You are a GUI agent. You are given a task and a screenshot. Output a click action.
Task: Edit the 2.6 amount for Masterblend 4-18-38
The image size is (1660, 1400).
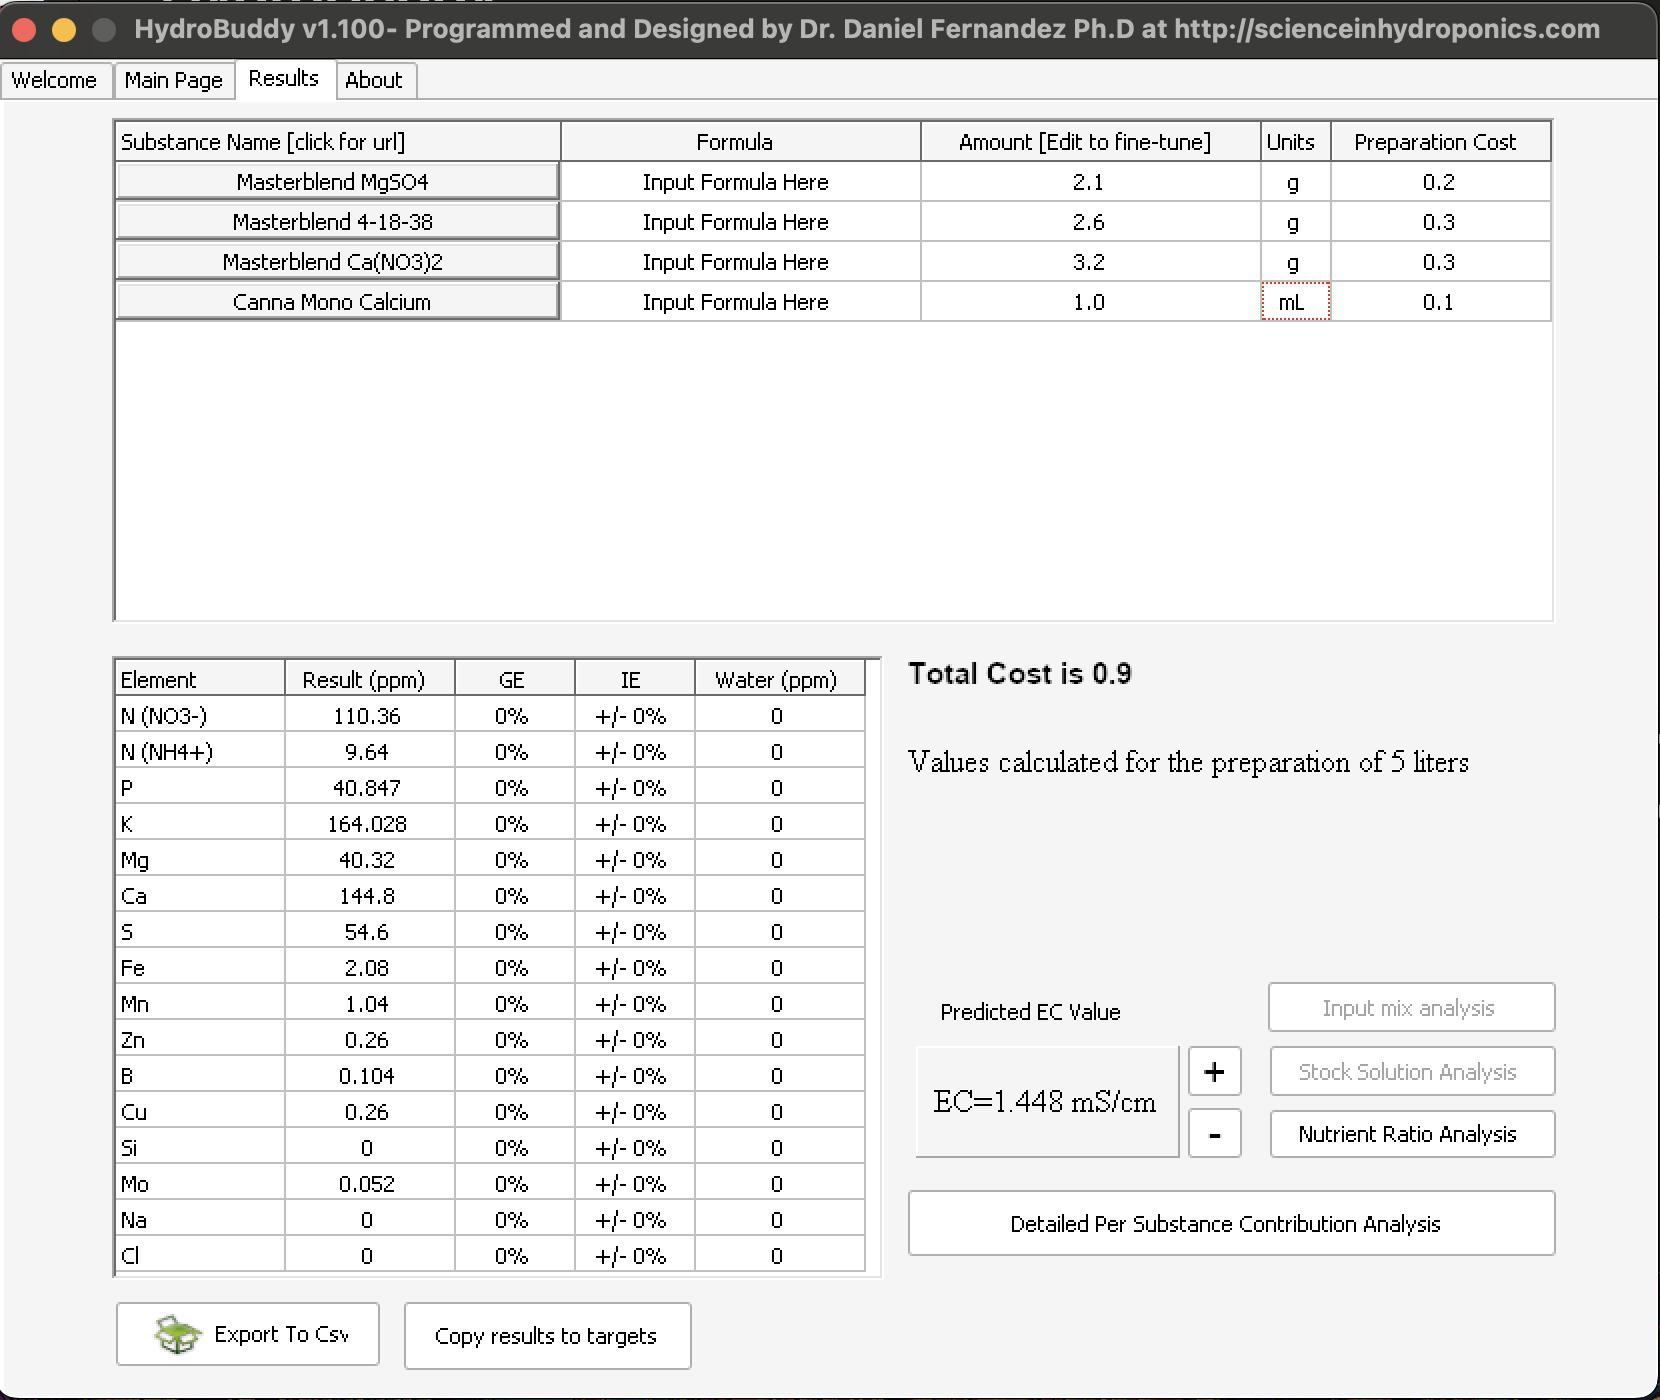pos(1090,222)
